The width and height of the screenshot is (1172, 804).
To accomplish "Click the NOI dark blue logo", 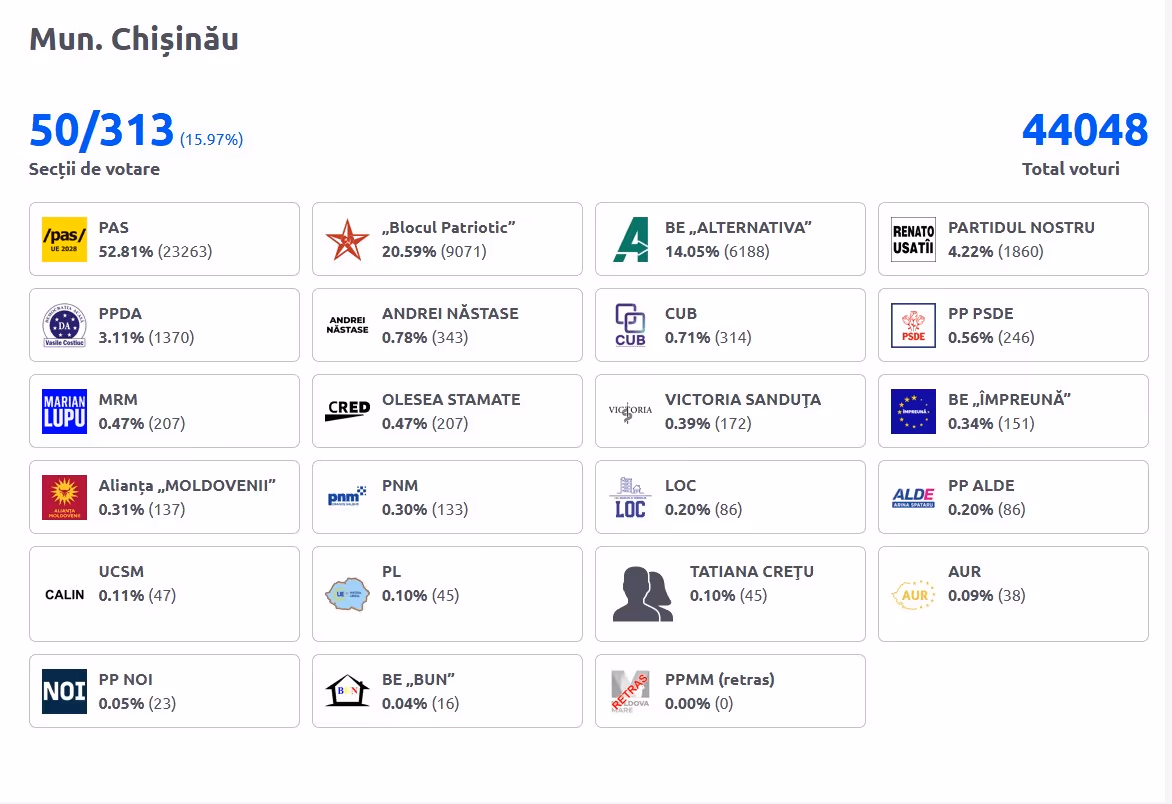I will (x=64, y=691).
